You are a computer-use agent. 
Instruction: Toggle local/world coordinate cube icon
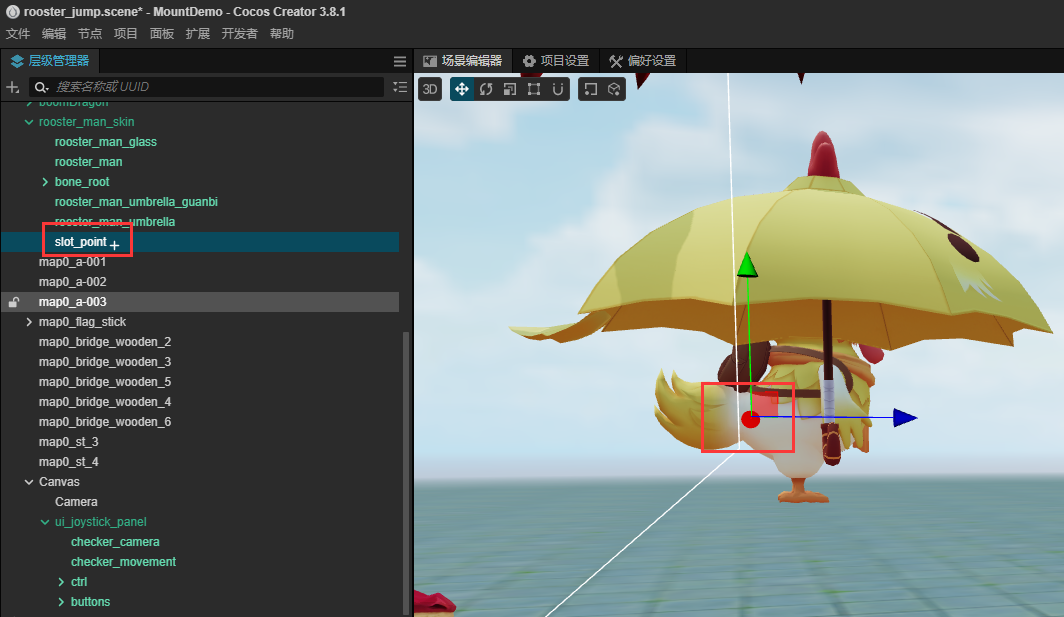pyautogui.click(x=614, y=89)
